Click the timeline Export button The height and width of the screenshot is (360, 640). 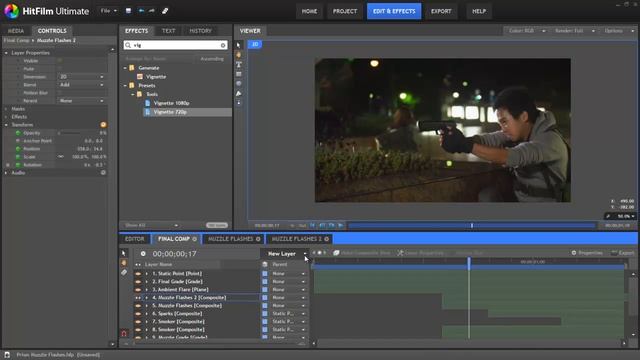tap(623, 253)
